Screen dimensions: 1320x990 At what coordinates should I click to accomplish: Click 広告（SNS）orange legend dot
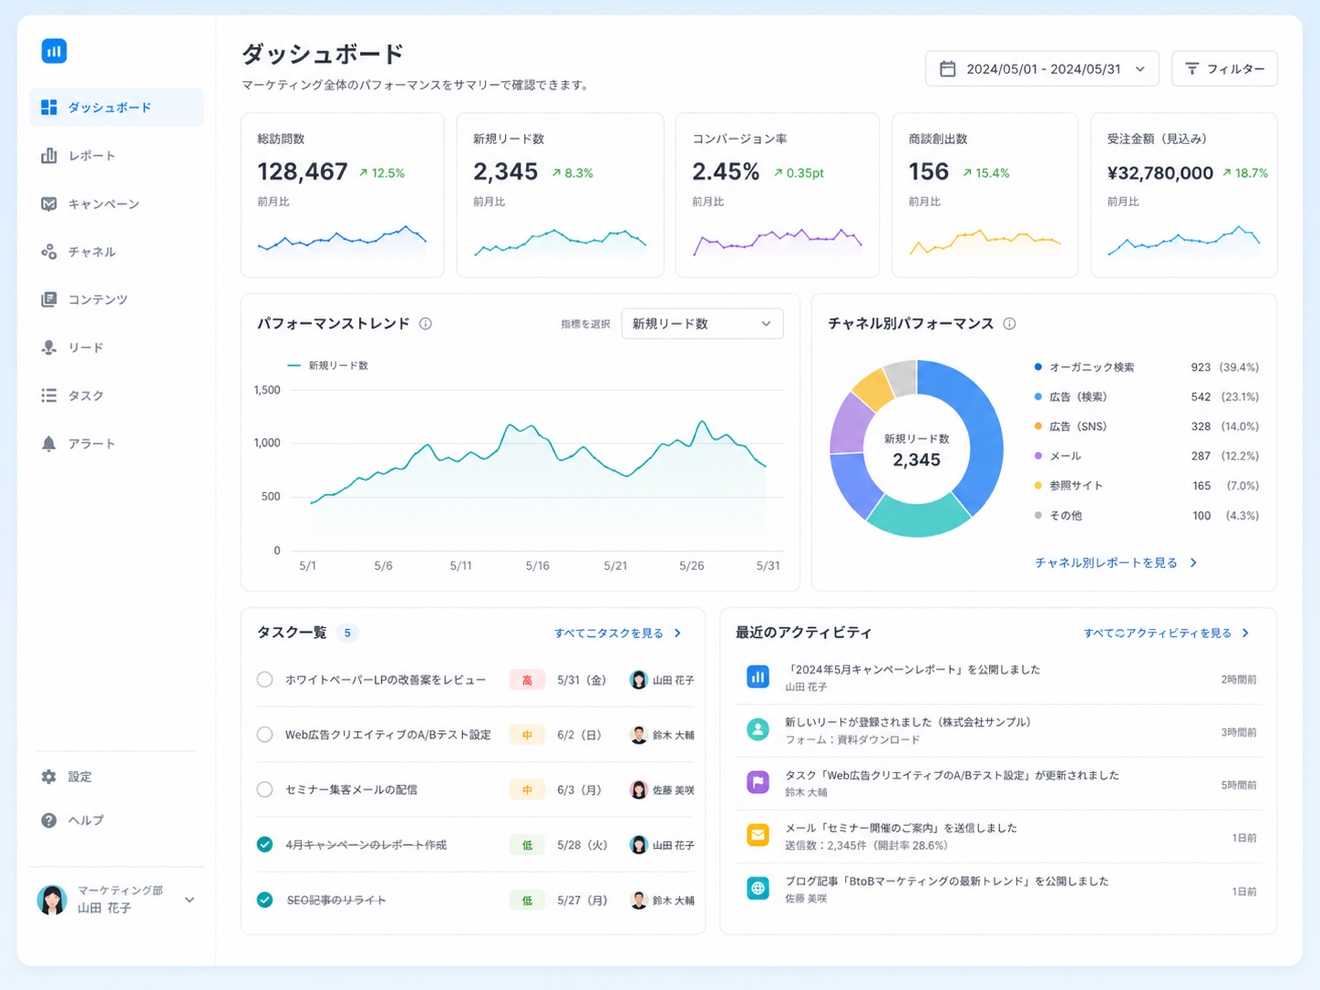click(x=1038, y=426)
